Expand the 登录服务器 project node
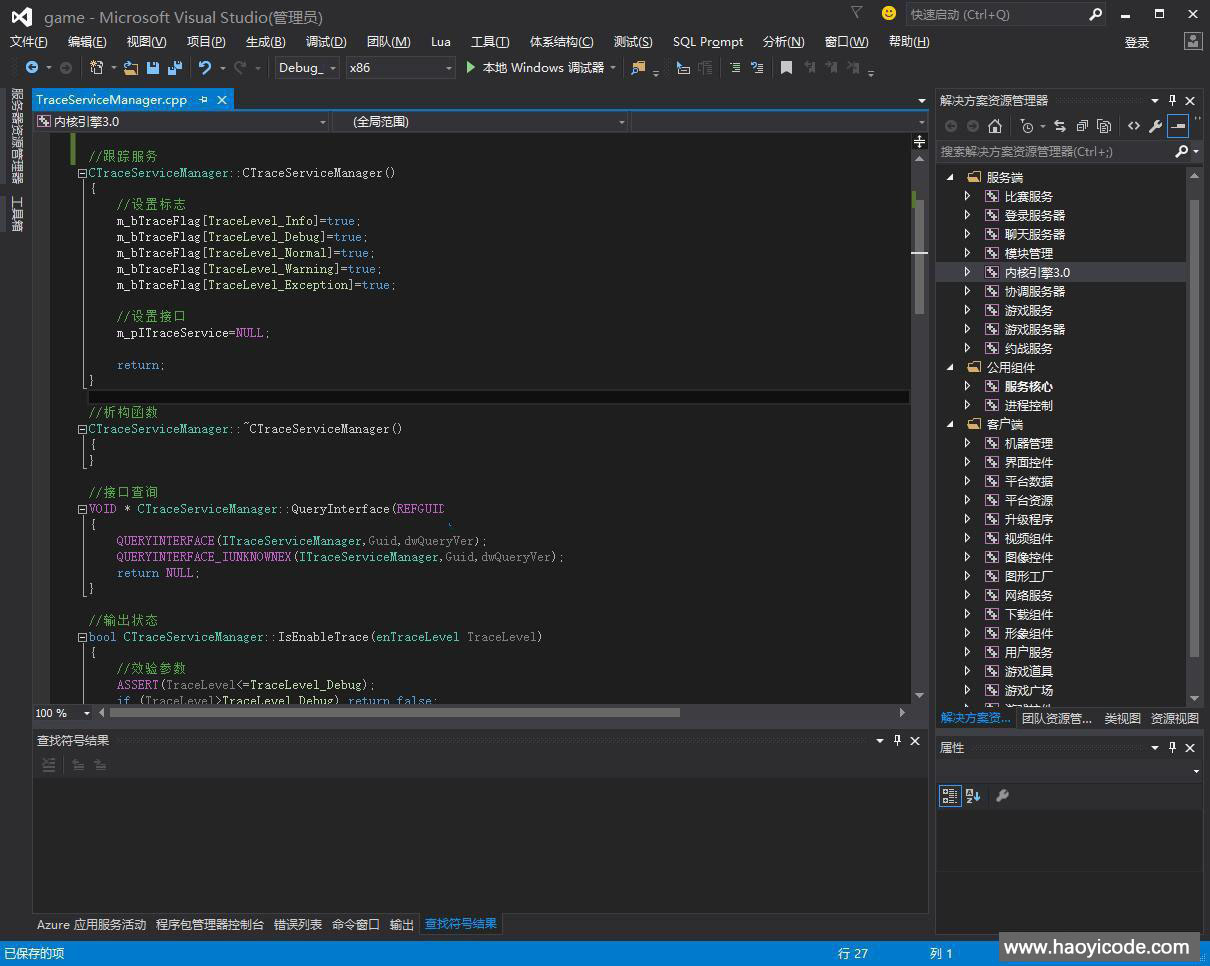 [967, 215]
